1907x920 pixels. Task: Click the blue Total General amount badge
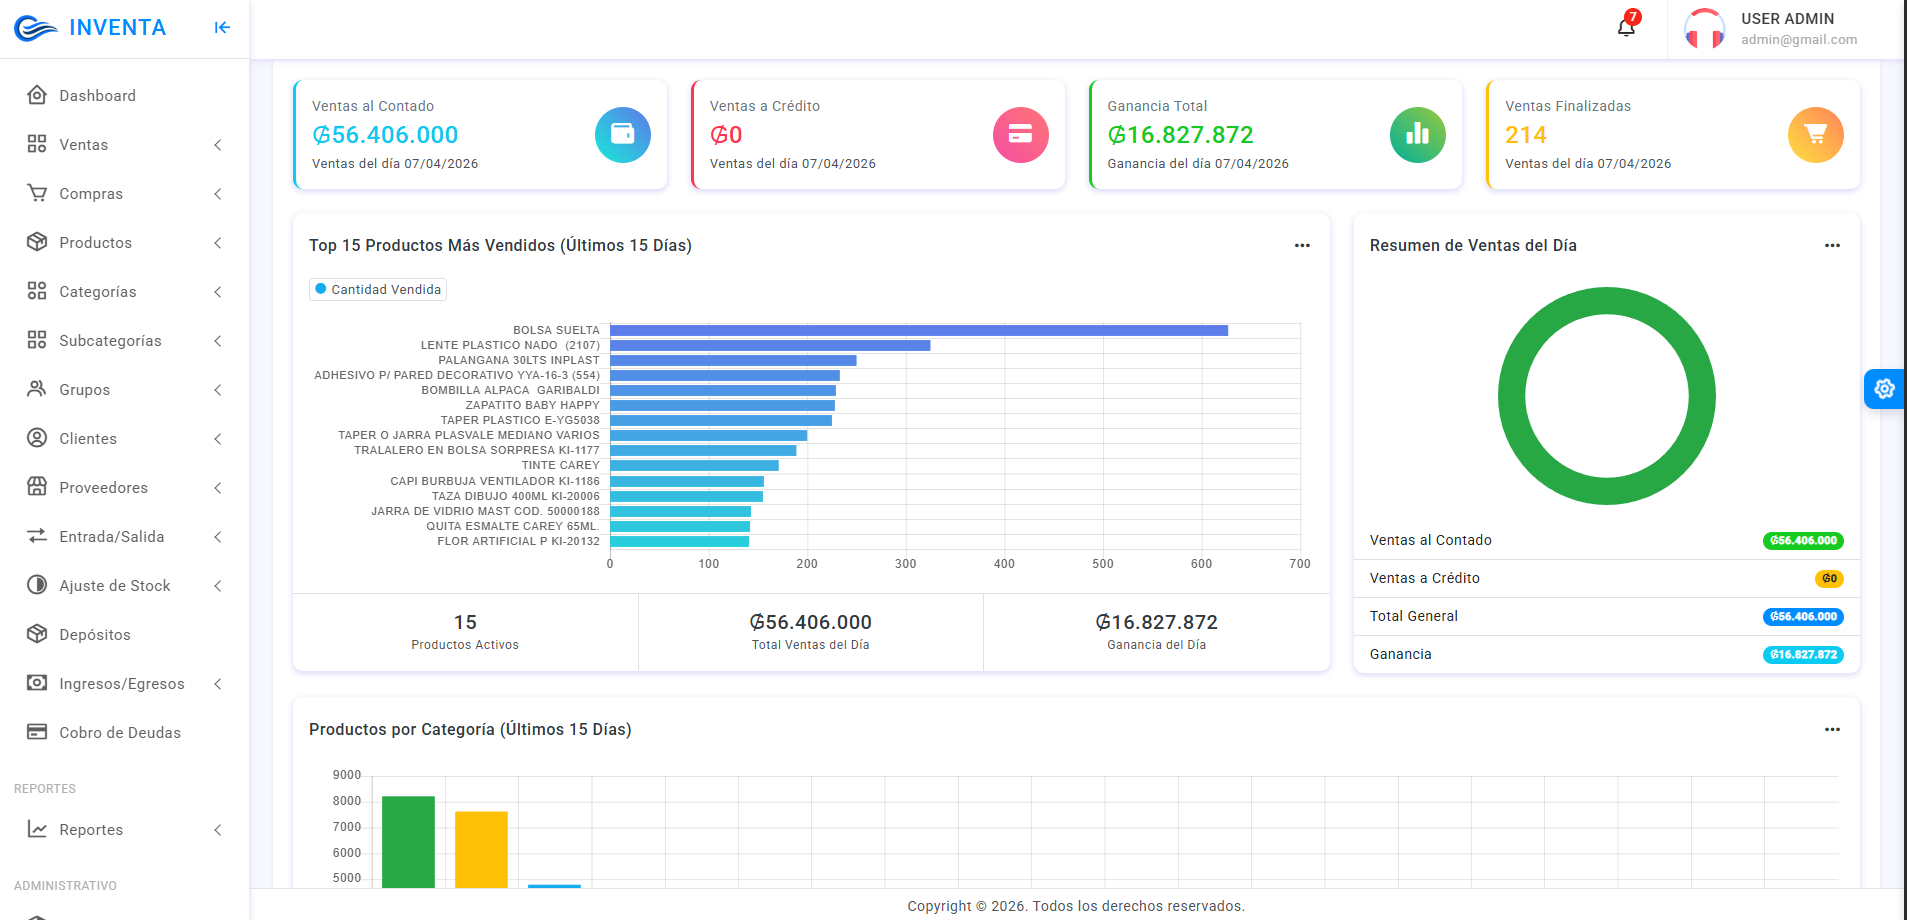[x=1803, y=617]
